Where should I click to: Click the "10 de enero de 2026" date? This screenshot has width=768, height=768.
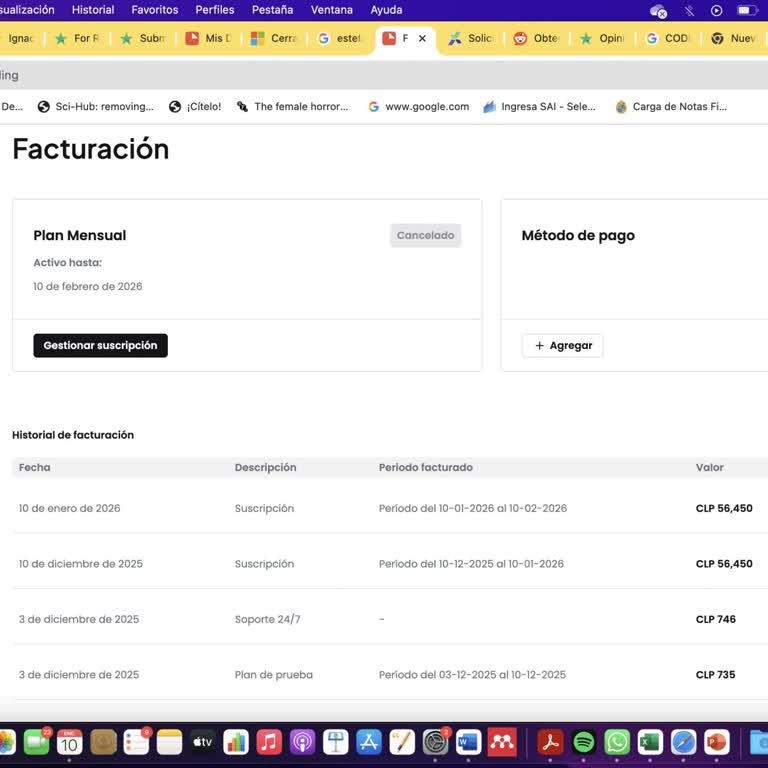(x=70, y=508)
